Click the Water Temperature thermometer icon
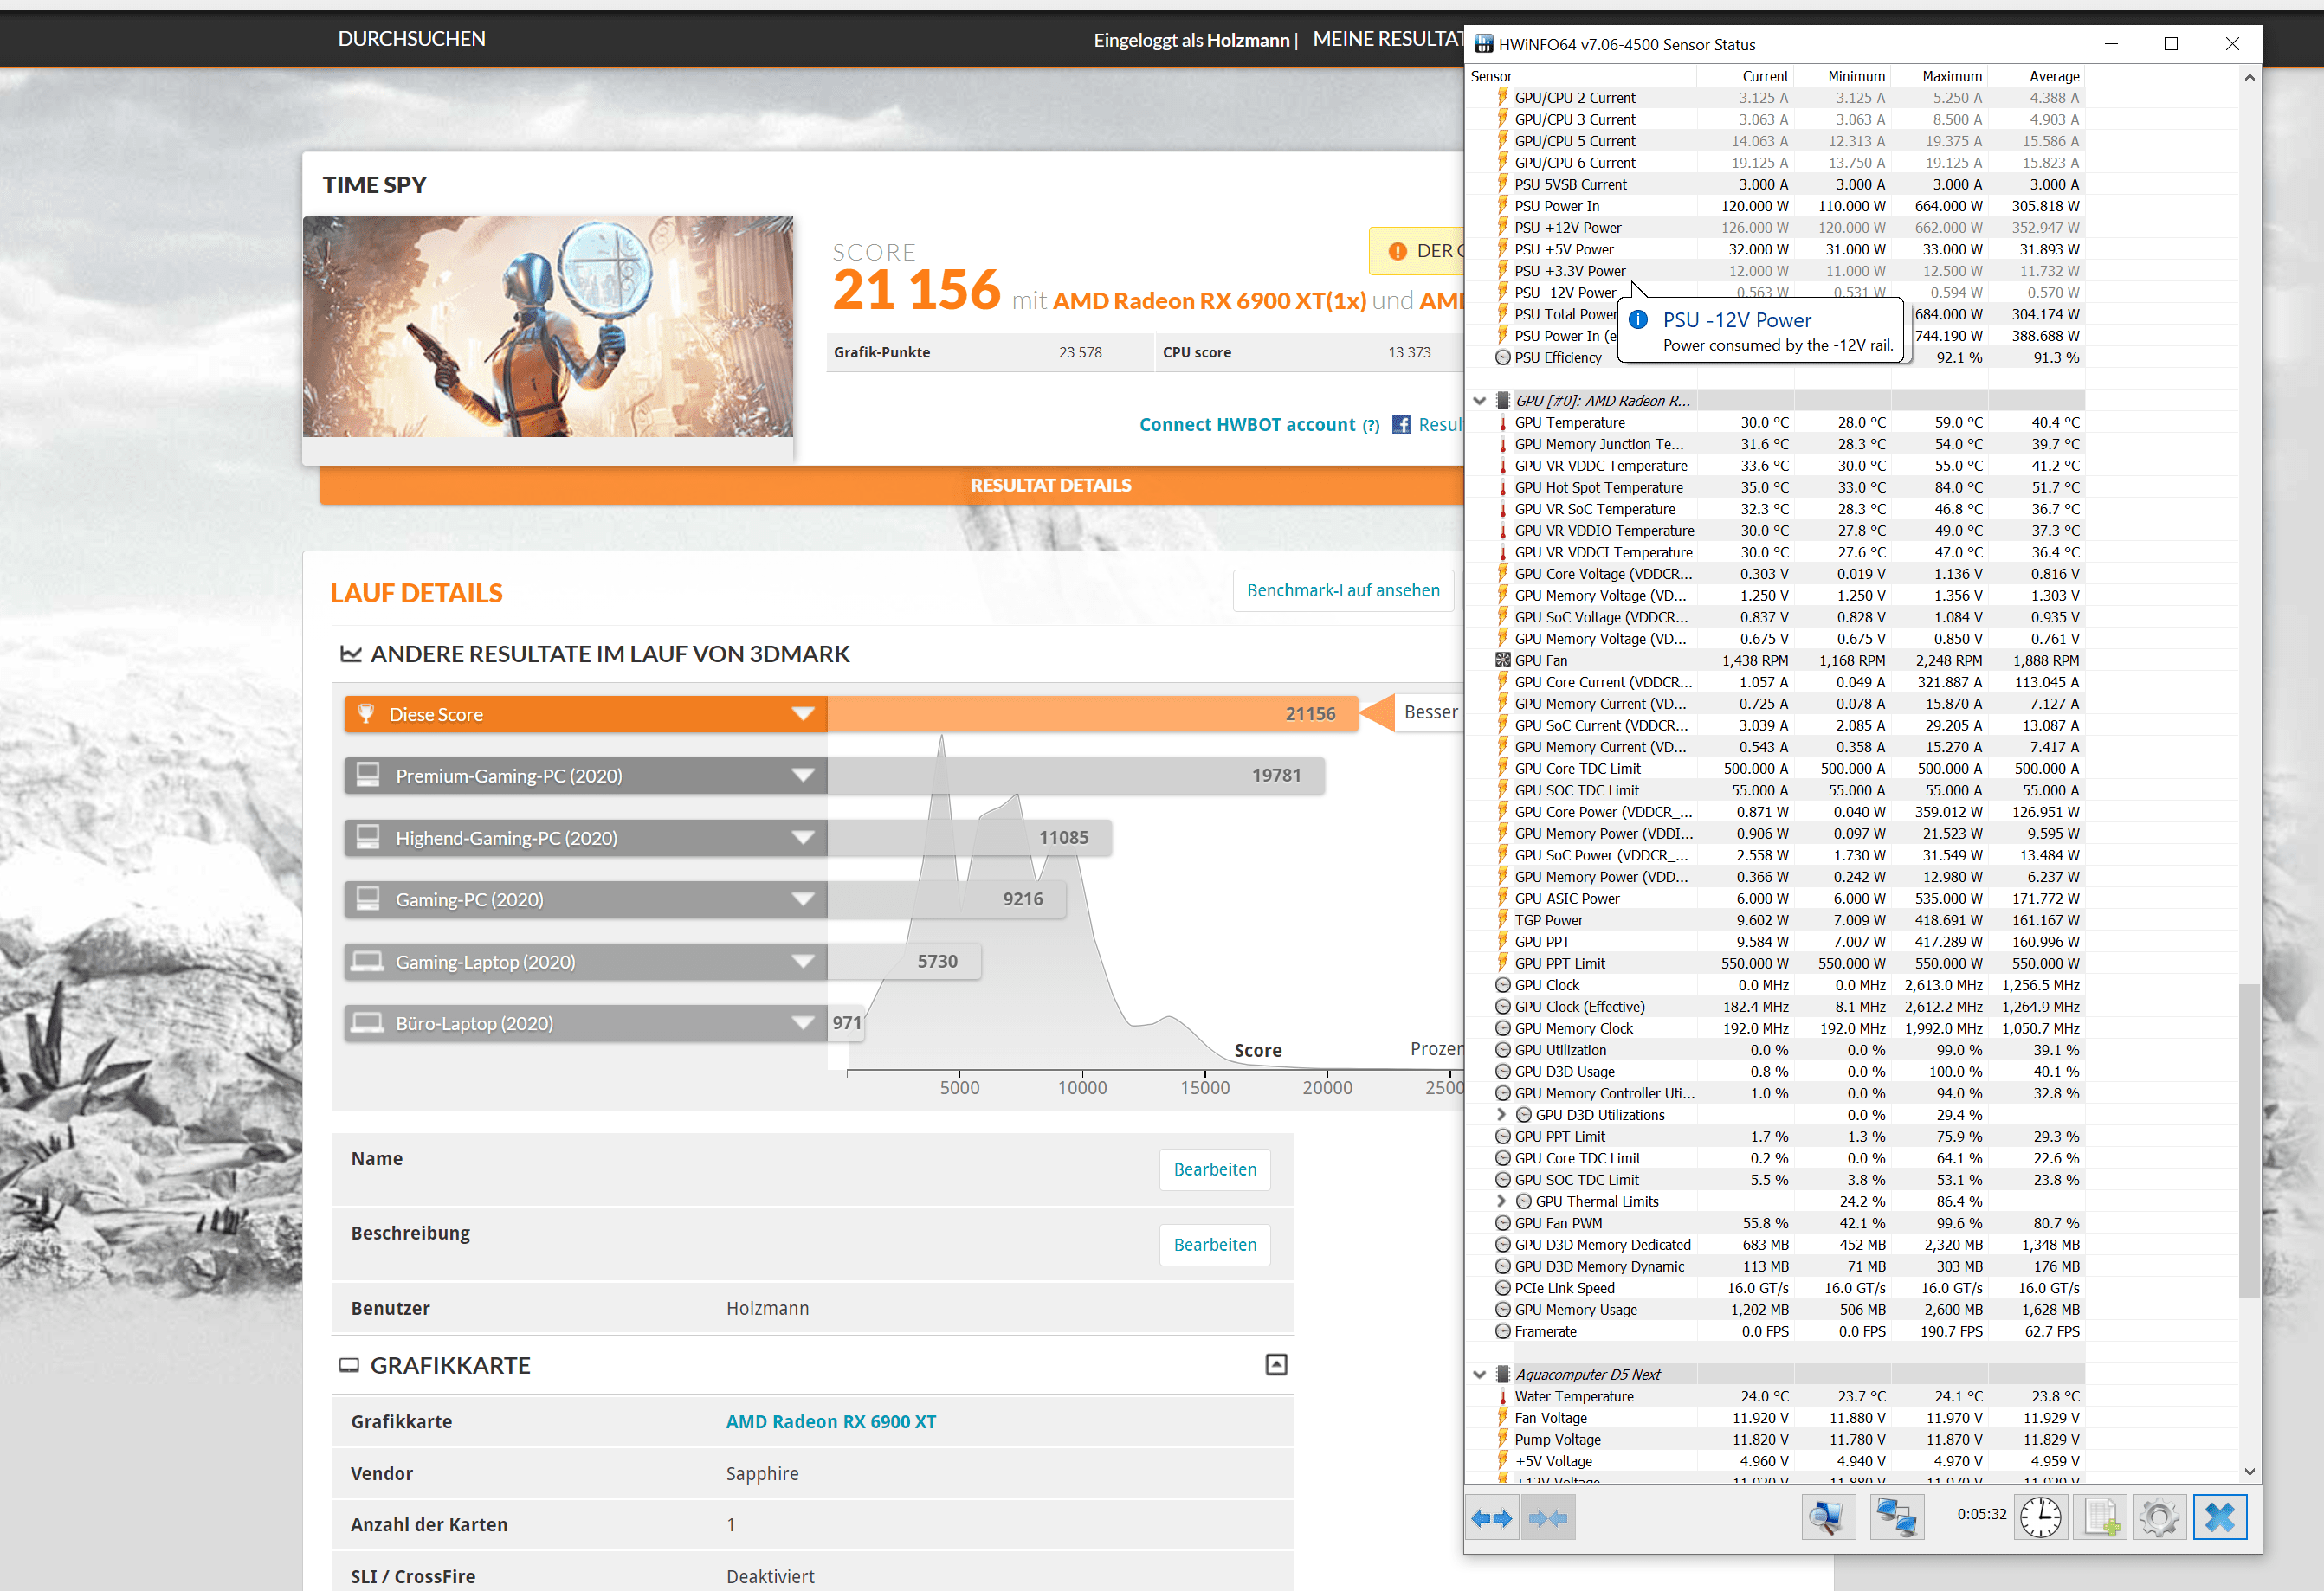Viewport: 2324px width, 1591px height. point(1502,1396)
